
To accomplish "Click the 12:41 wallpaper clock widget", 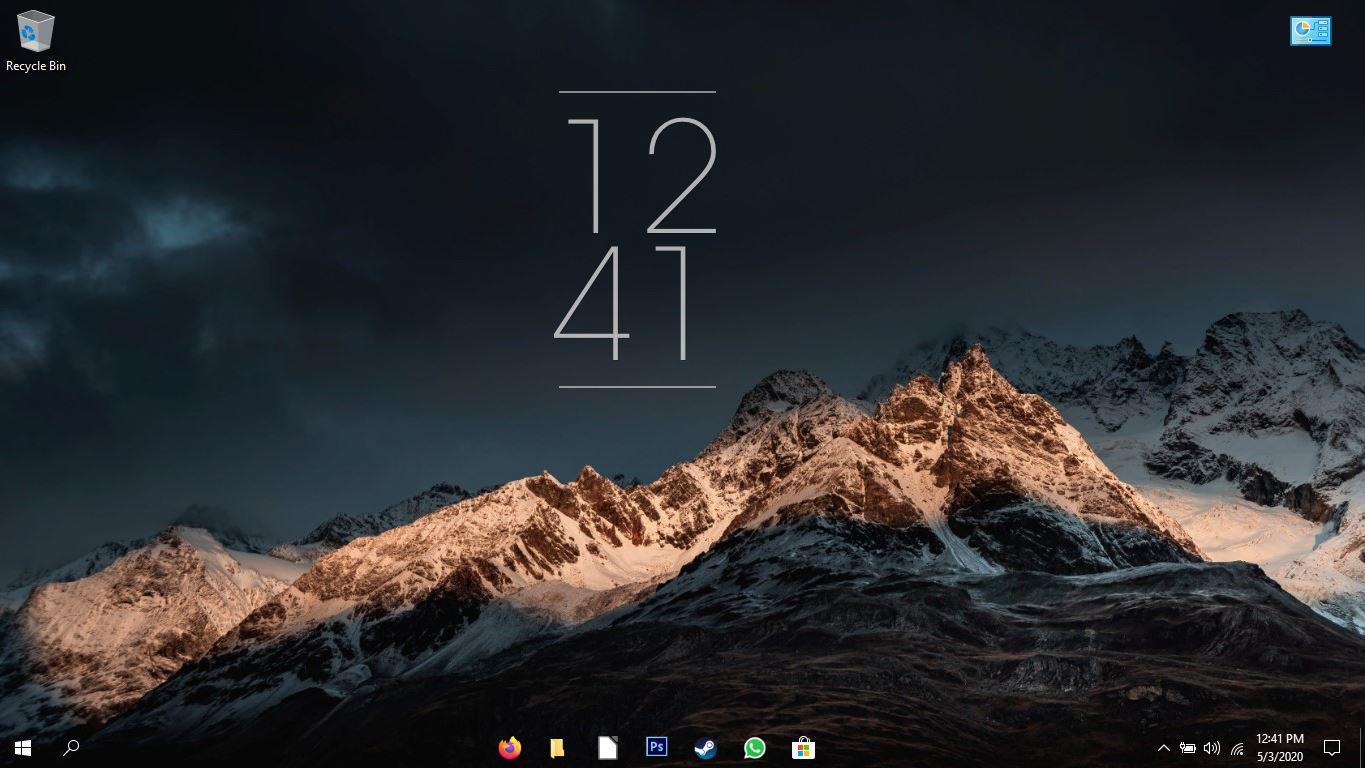I will [x=637, y=240].
